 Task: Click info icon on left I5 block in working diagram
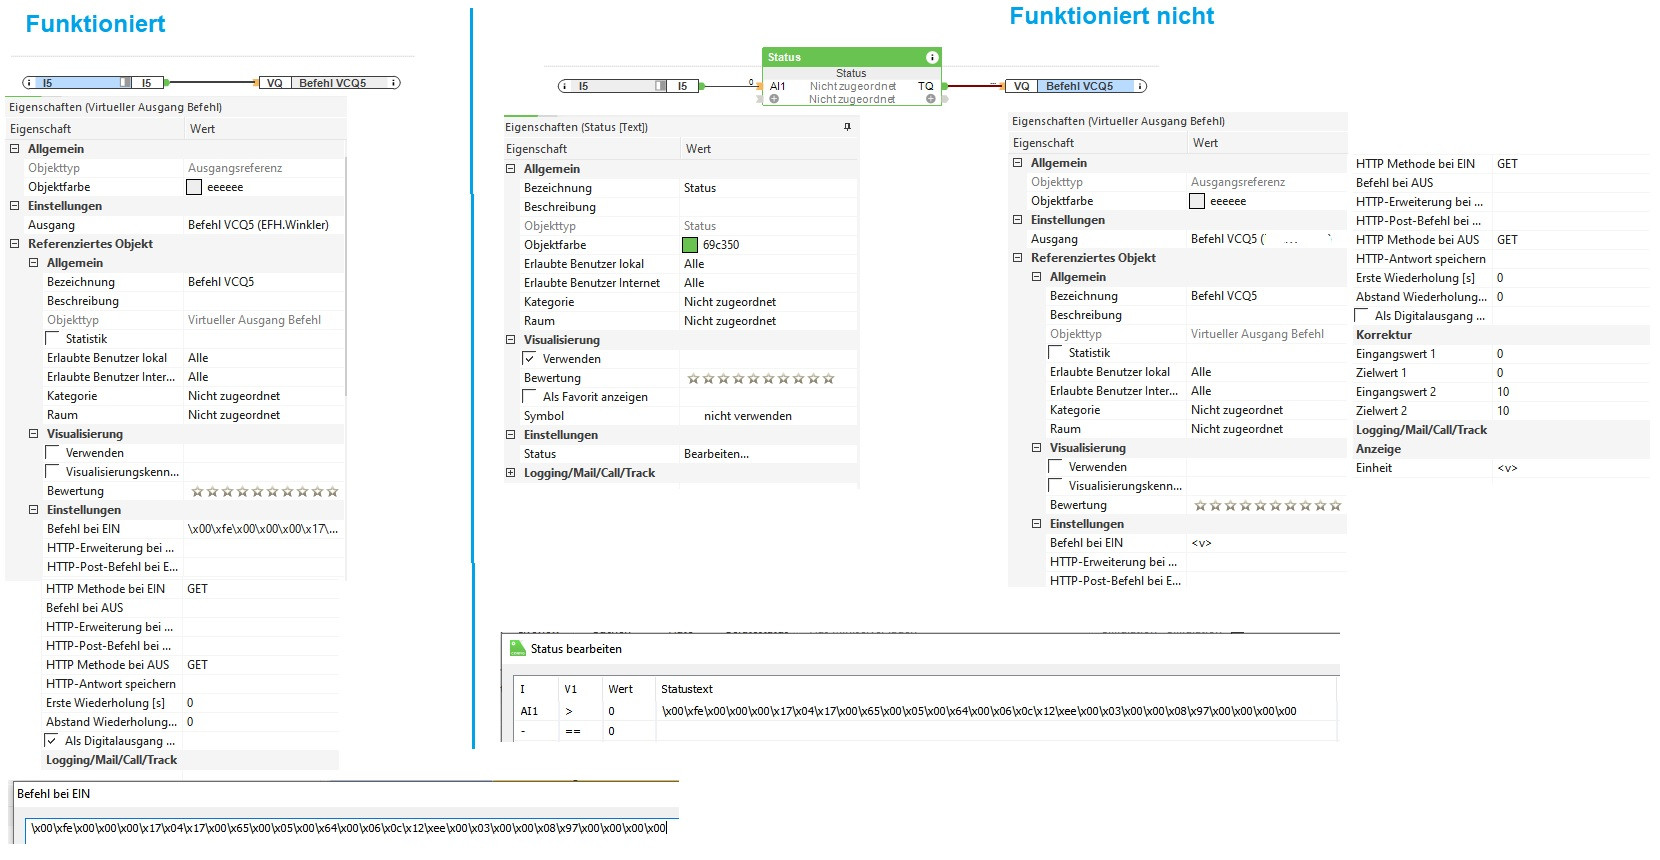pyautogui.click(x=29, y=83)
